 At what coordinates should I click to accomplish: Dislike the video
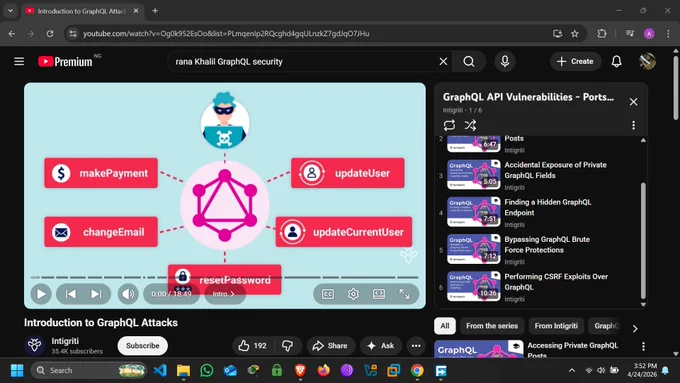(288, 346)
